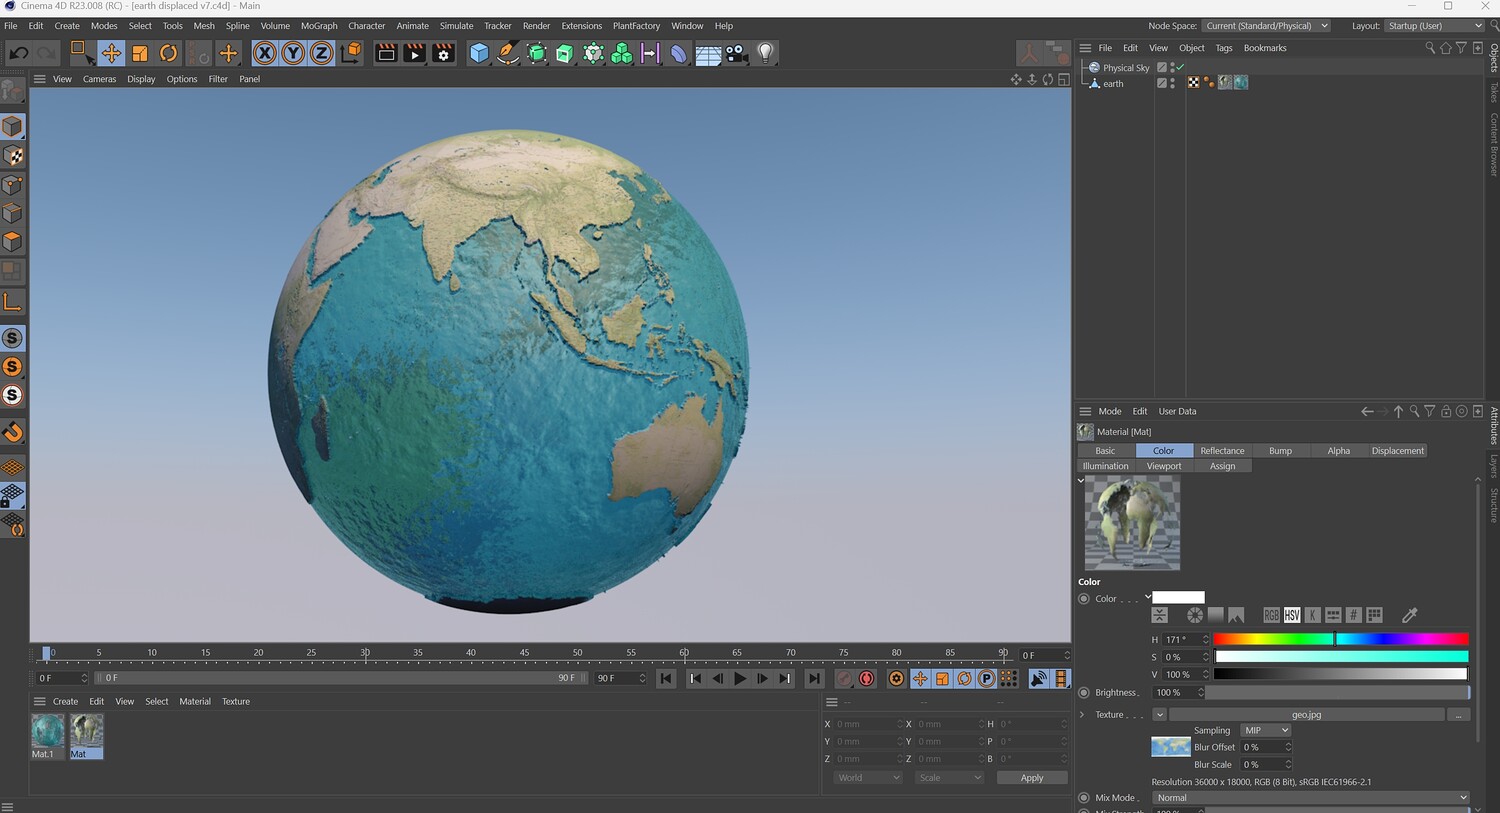The image size is (1500, 813).
Task: Add a Light object with bulb icon
Action: pos(765,53)
